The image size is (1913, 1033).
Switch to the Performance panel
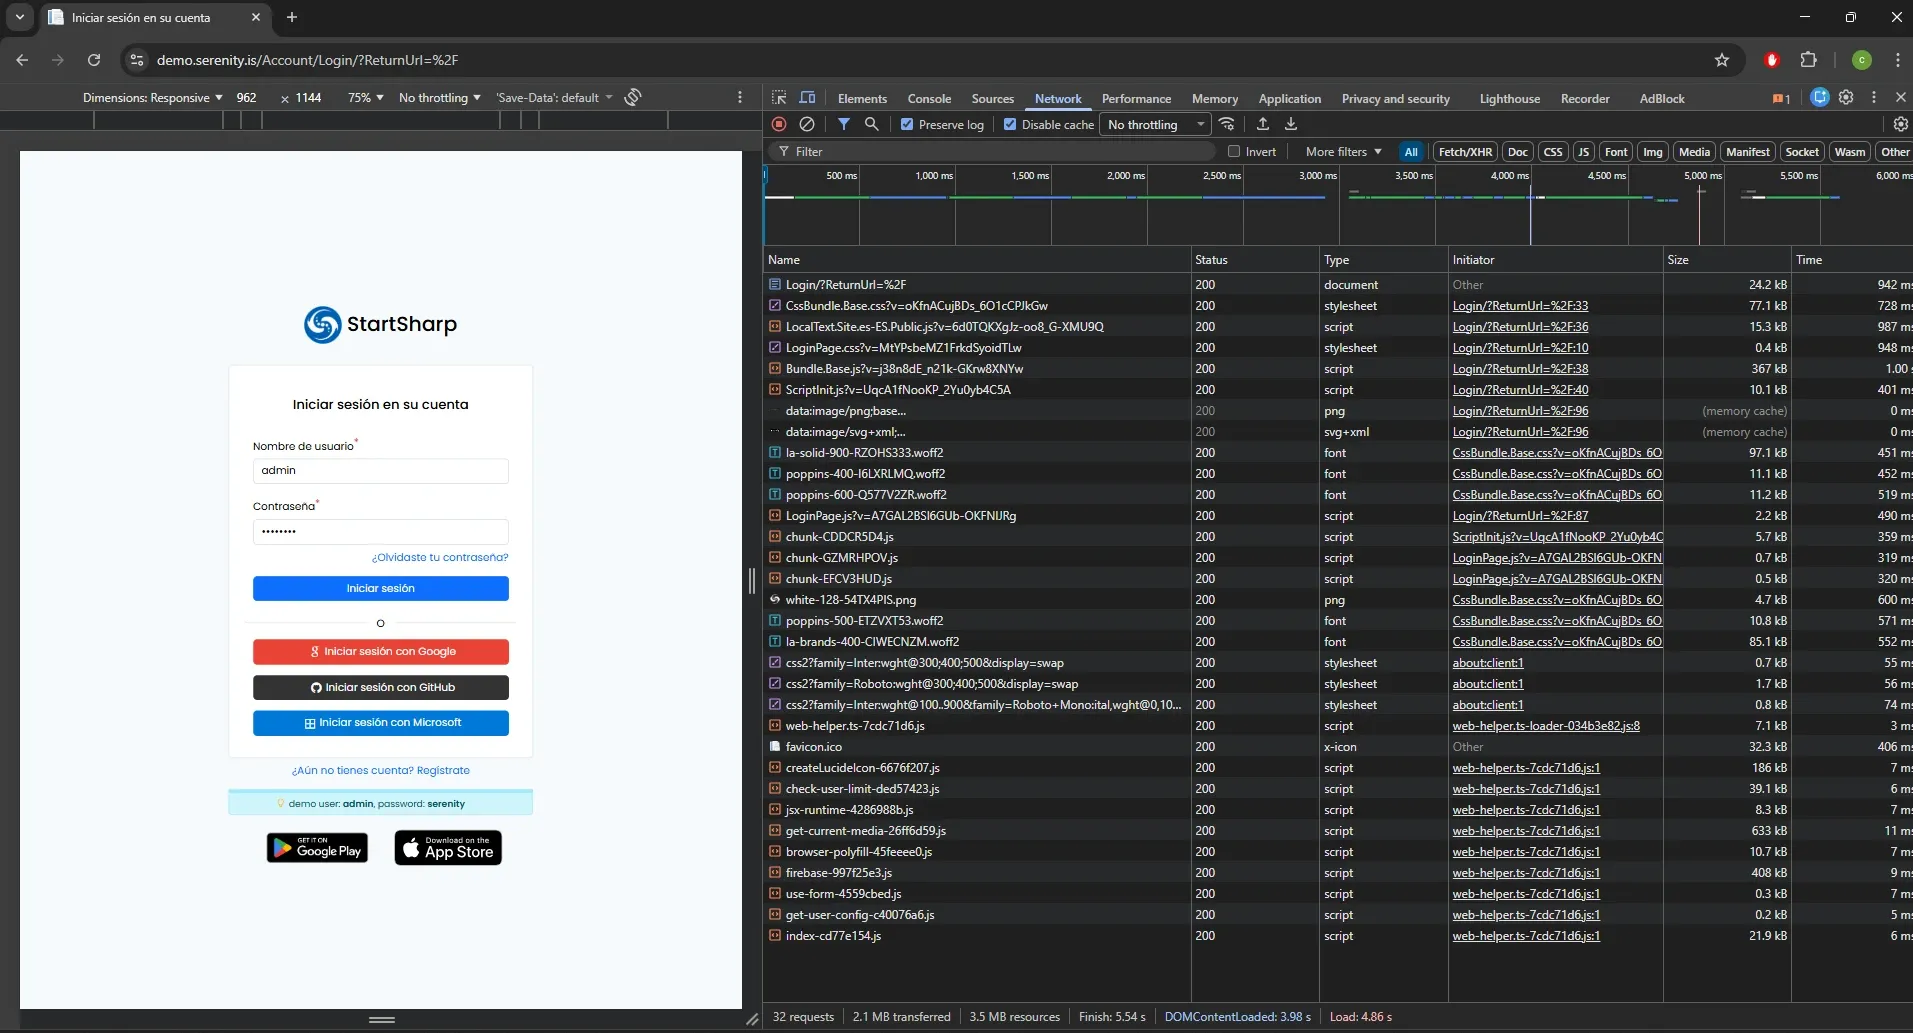1134,98
